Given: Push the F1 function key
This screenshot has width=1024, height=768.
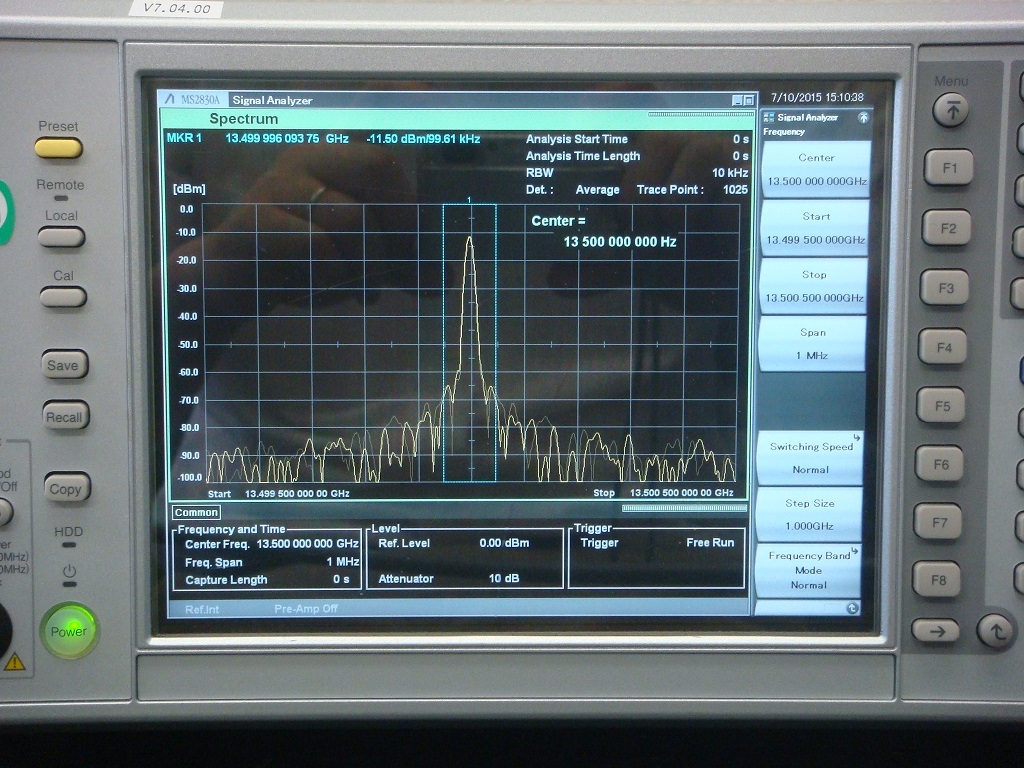Looking at the screenshot, I should pos(948,168).
